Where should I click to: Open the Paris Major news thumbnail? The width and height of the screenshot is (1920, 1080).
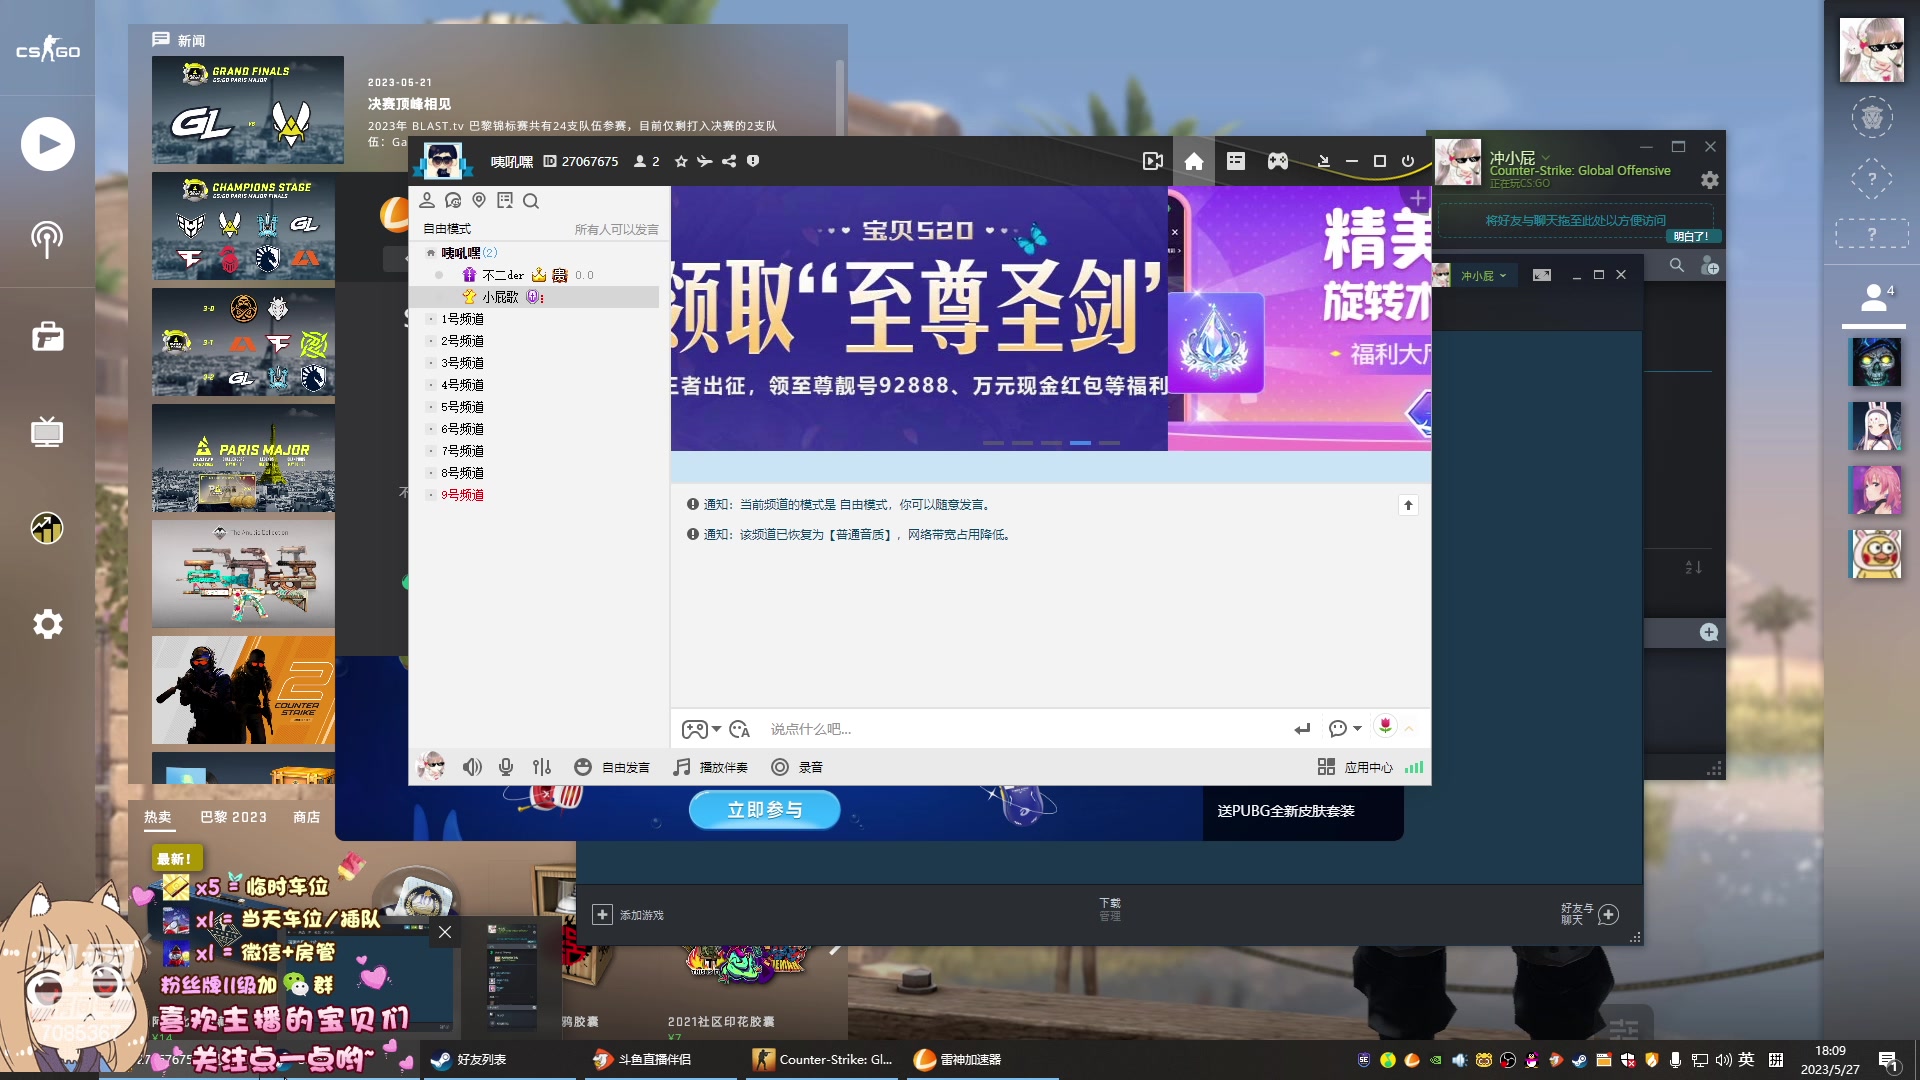pyautogui.click(x=243, y=458)
